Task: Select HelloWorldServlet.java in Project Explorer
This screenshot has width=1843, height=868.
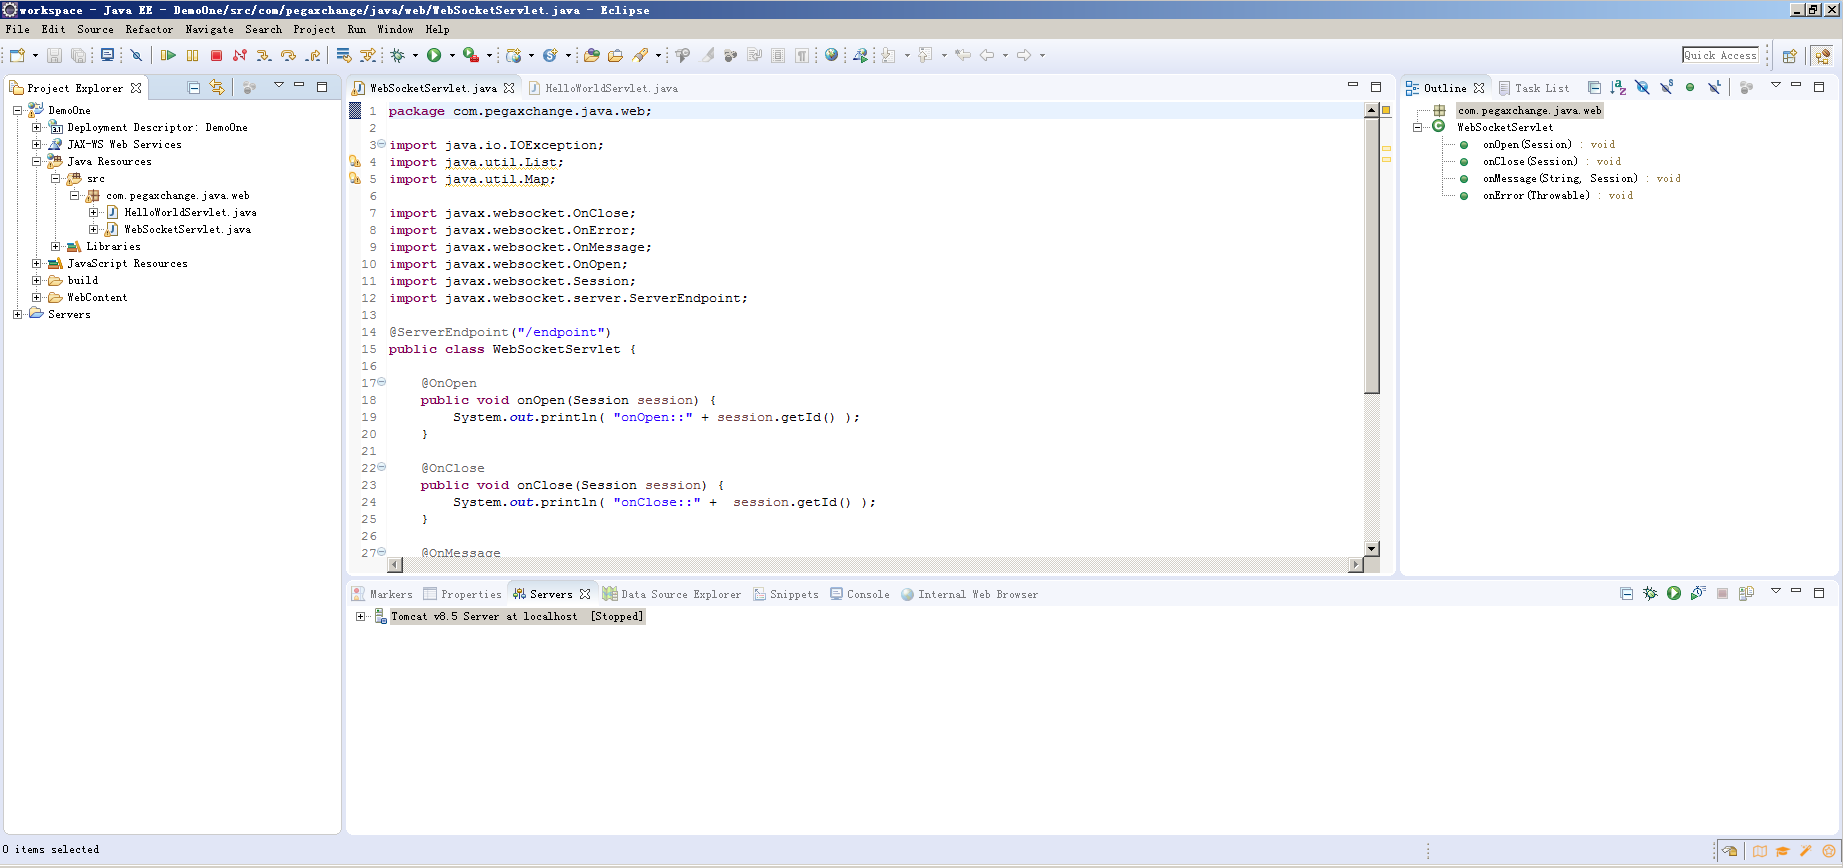Action: click(190, 212)
